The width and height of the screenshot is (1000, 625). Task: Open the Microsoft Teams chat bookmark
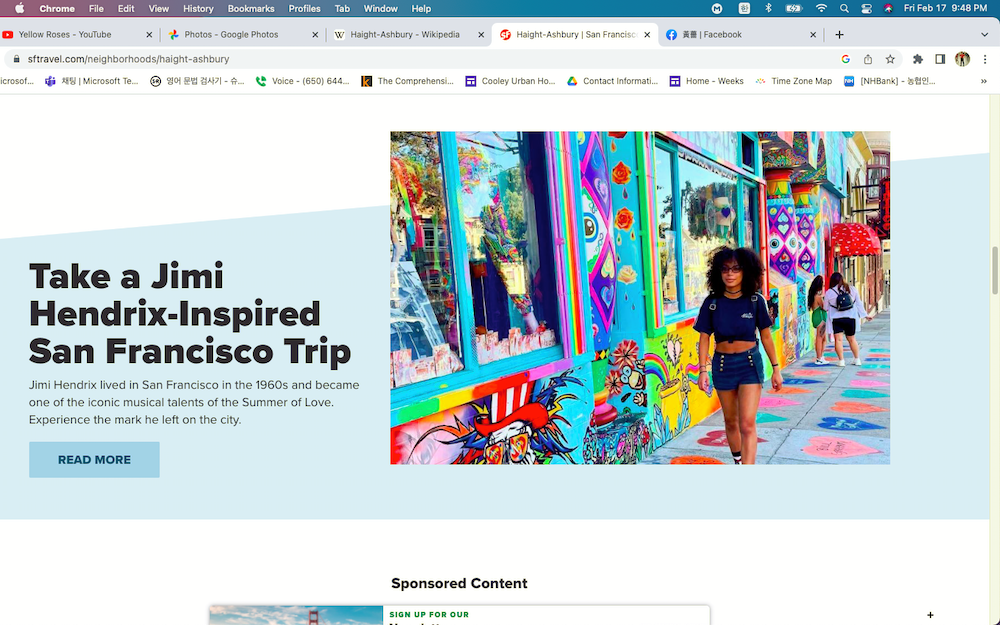tap(92, 81)
